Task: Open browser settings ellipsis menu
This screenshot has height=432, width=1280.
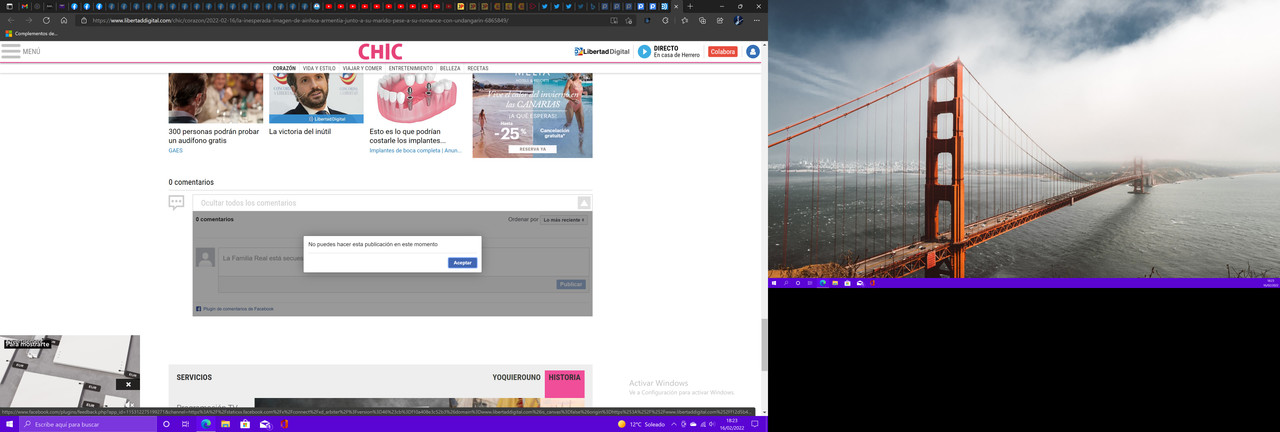Action: [756, 20]
